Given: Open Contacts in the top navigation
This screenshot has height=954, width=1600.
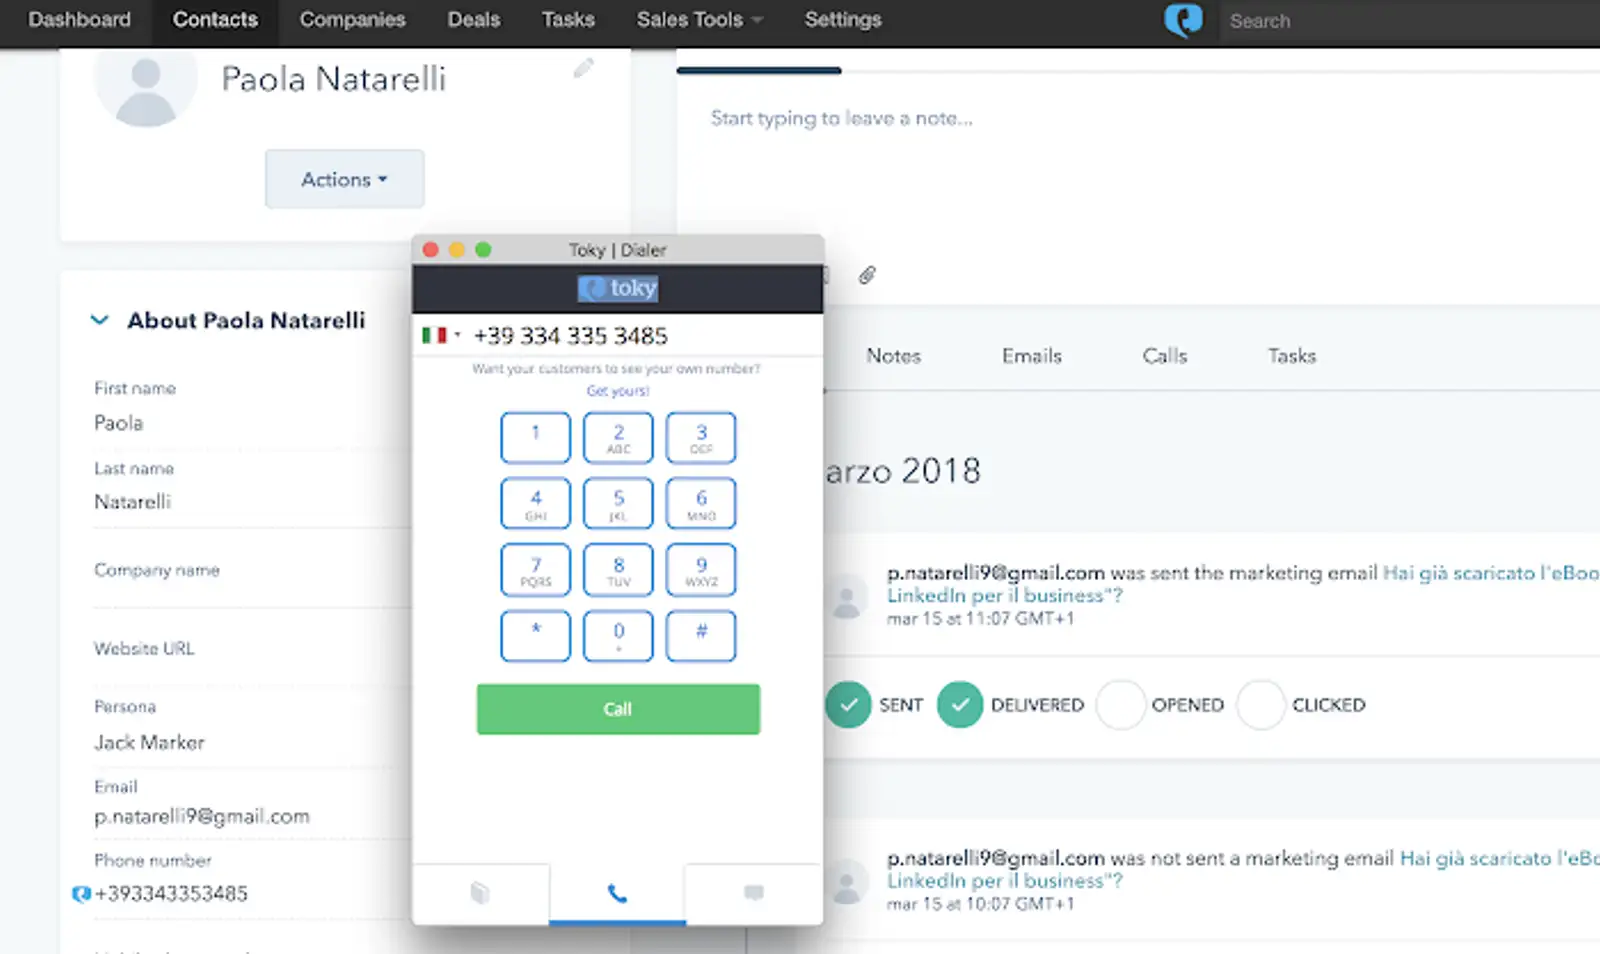Looking at the screenshot, I should (x=215, y=20).
